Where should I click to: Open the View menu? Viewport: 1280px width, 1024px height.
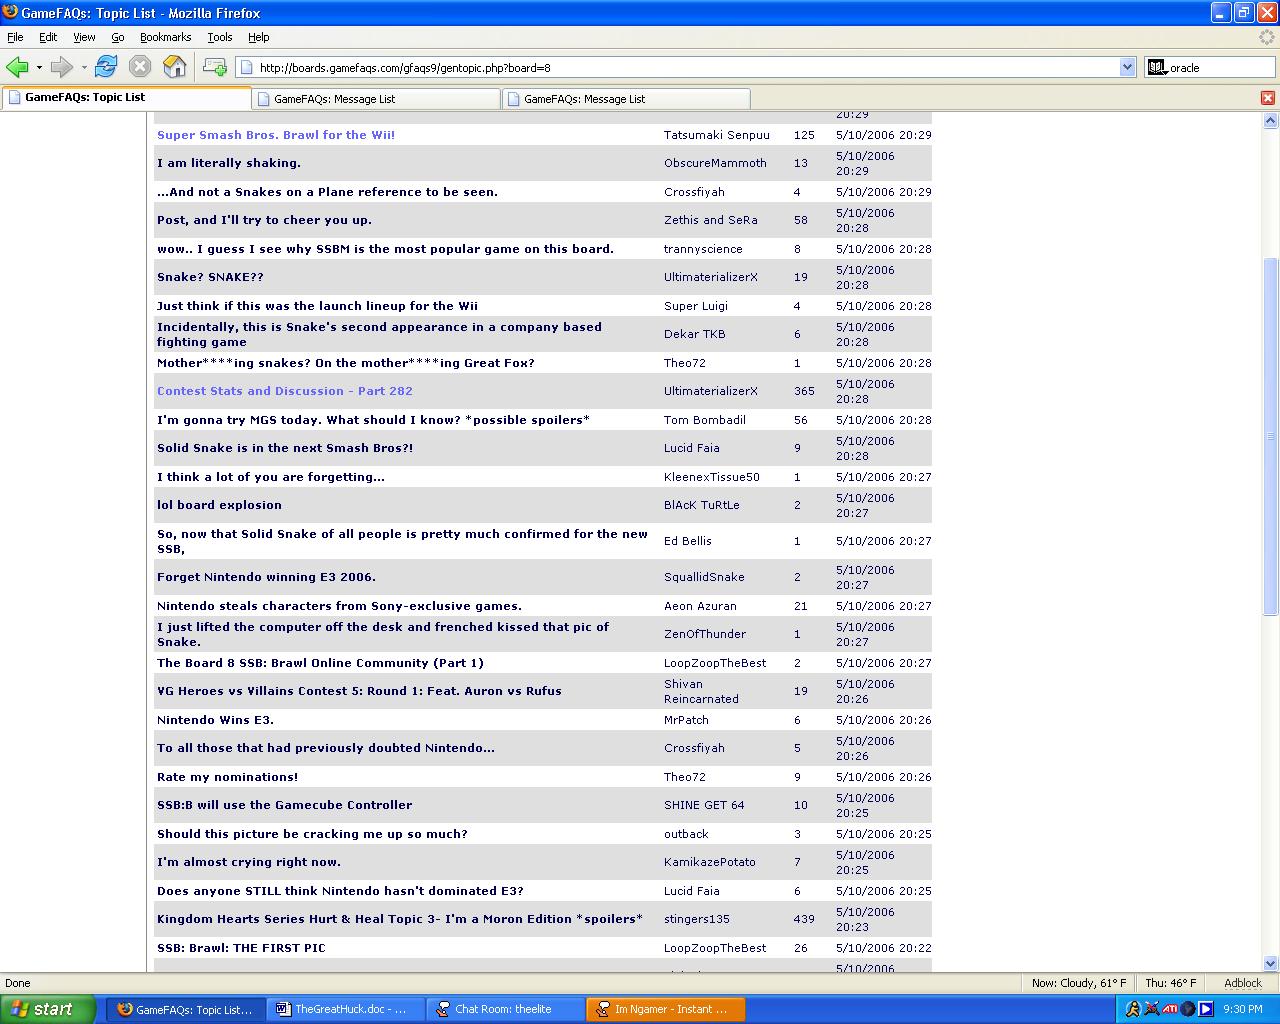coord(84,37)
